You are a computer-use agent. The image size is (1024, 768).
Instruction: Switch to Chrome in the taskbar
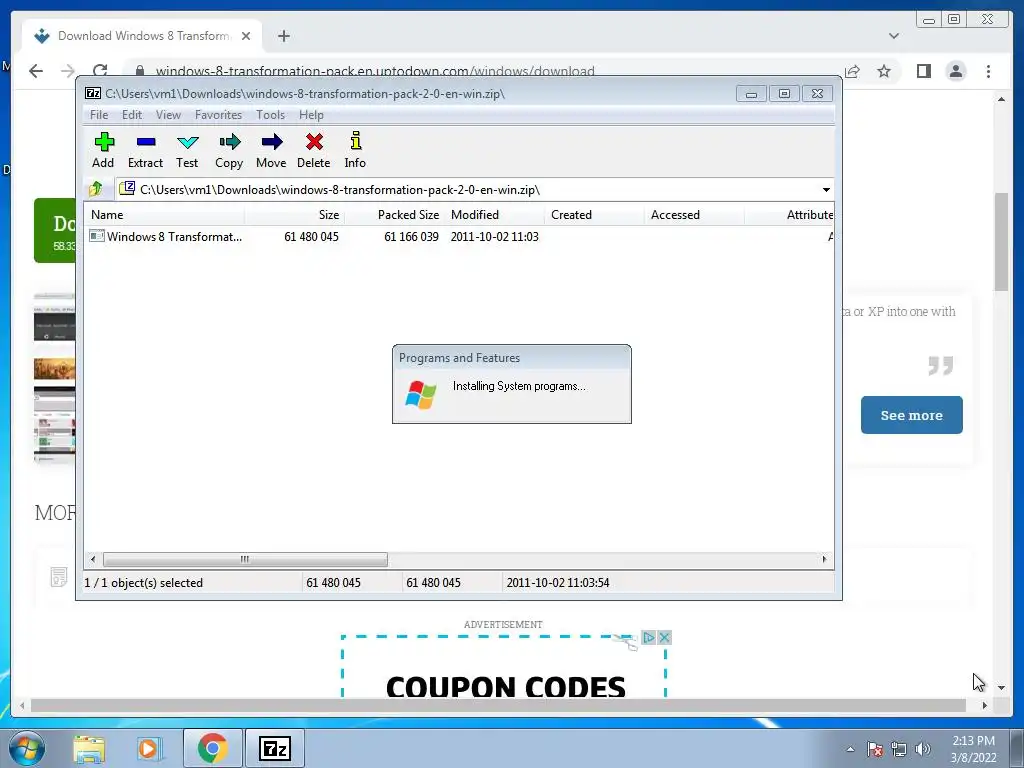coord(212,748)
